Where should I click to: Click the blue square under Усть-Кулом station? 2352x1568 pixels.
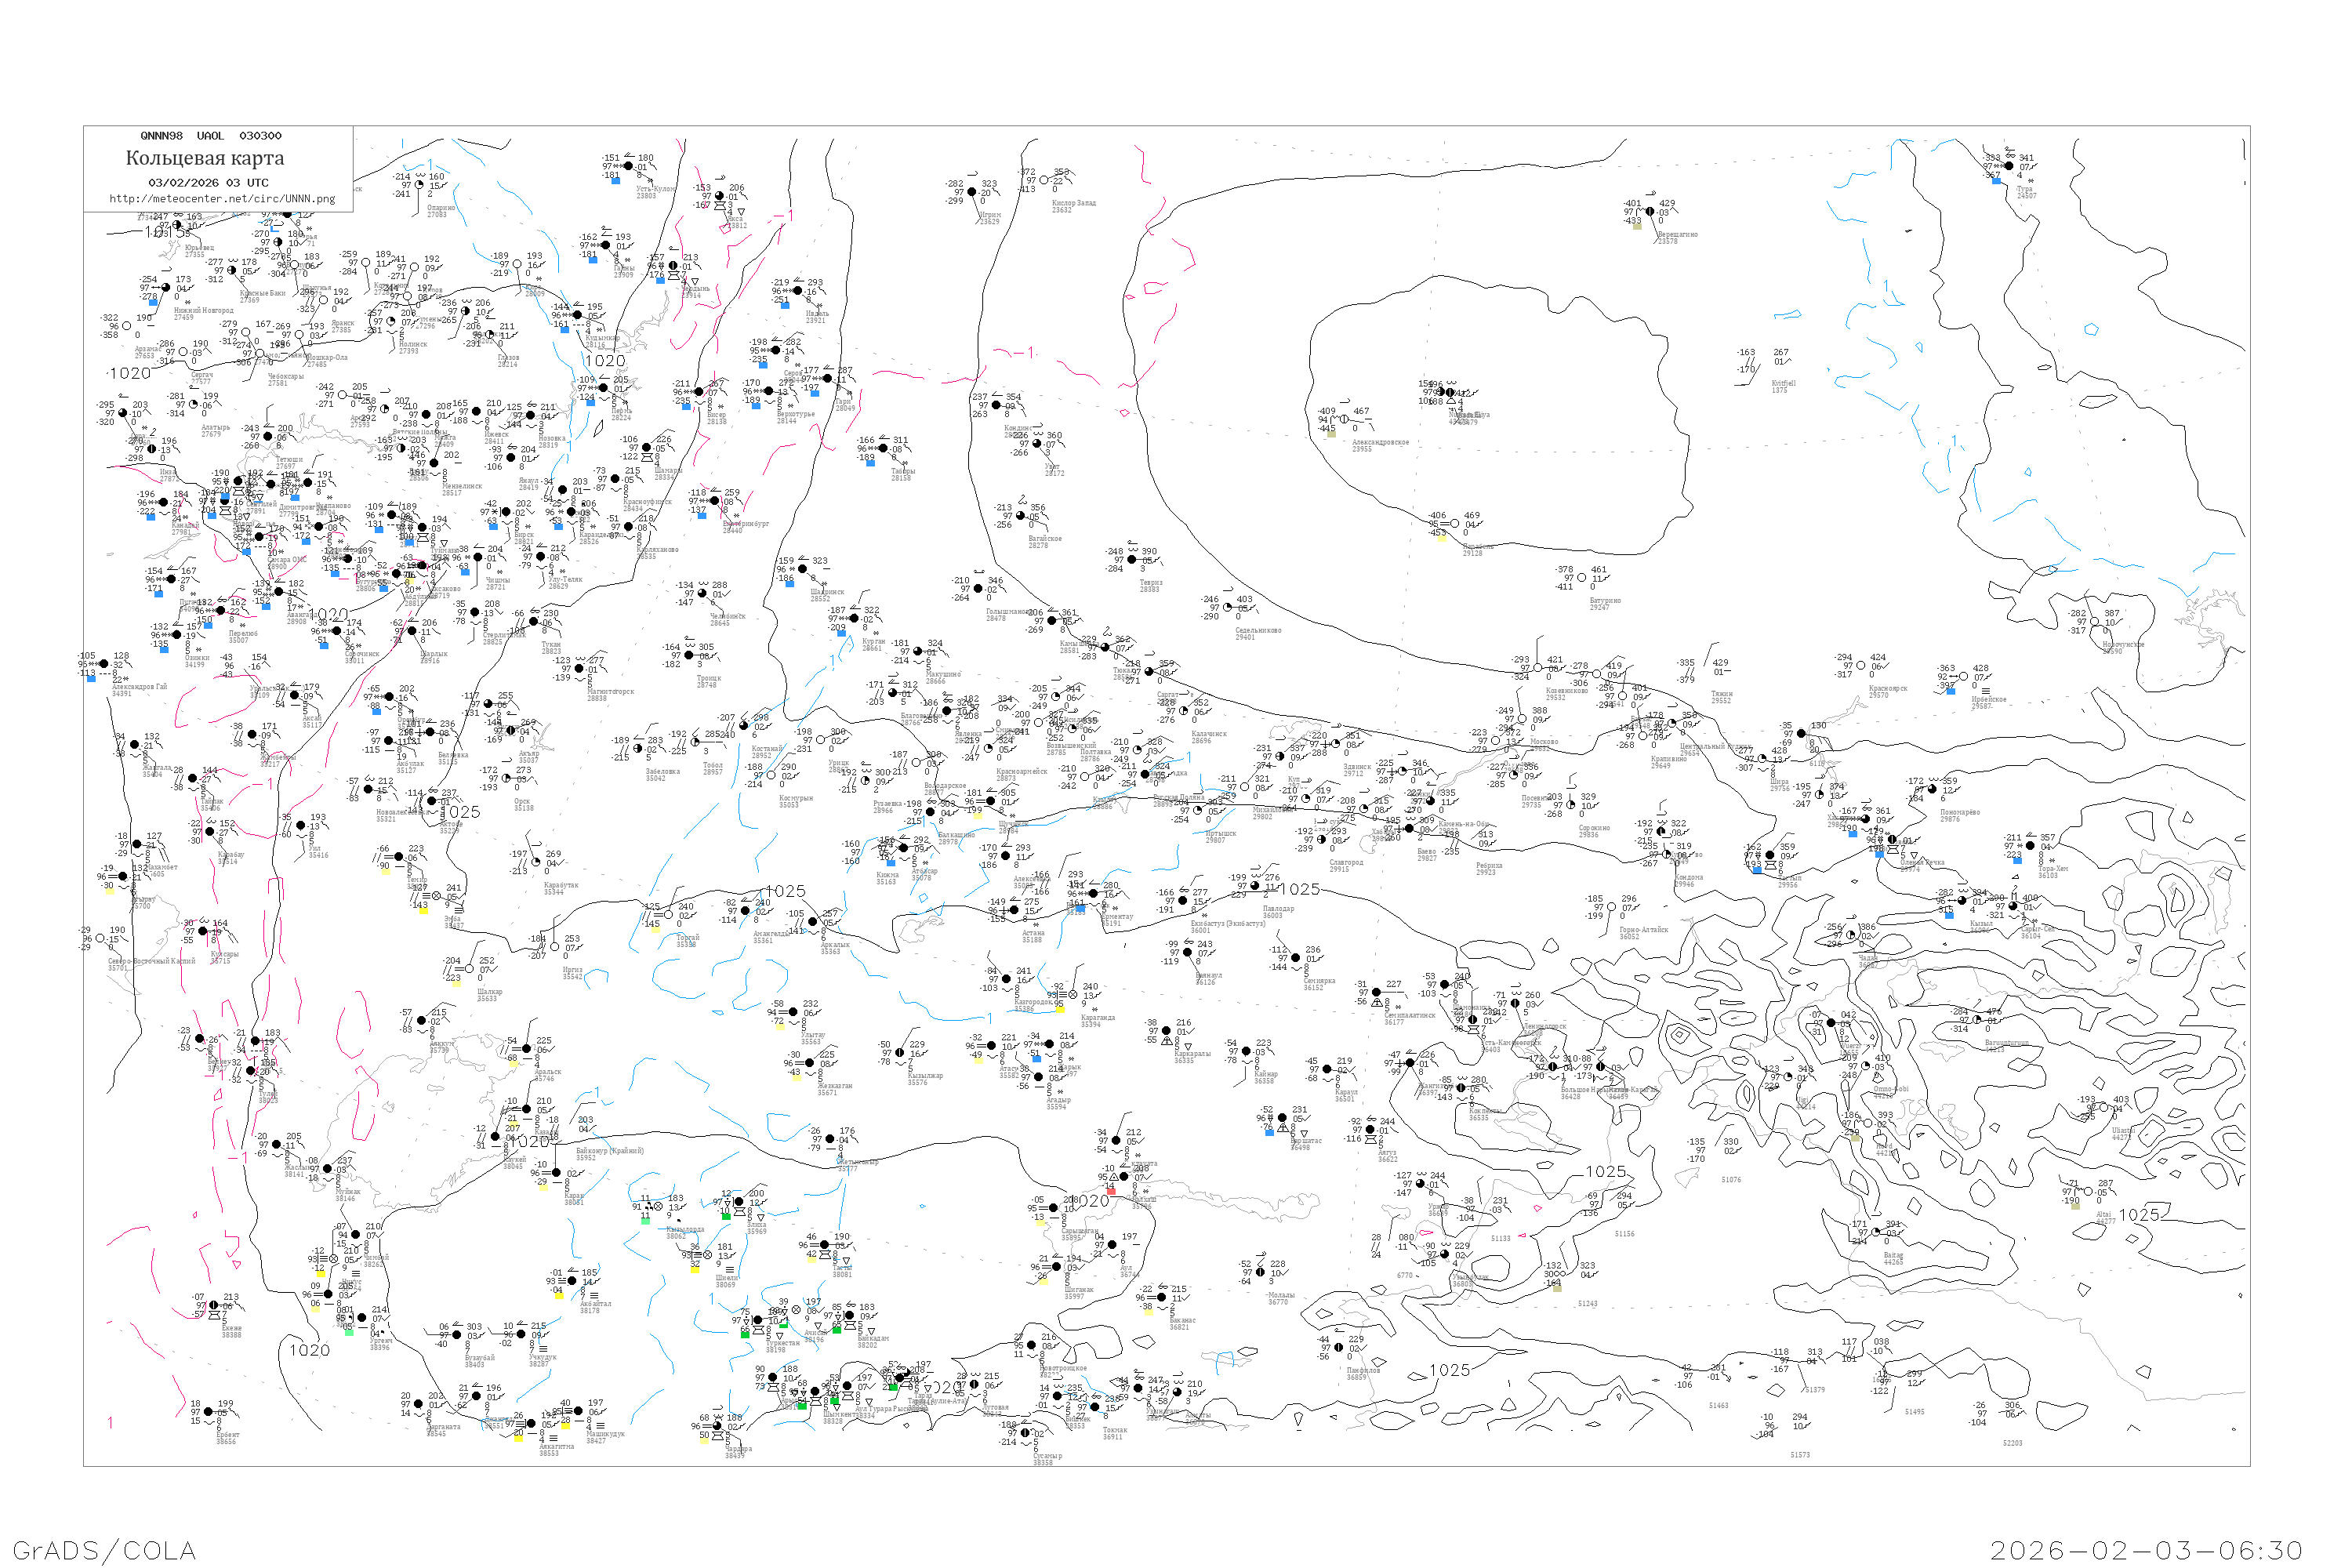click(616, 181)
